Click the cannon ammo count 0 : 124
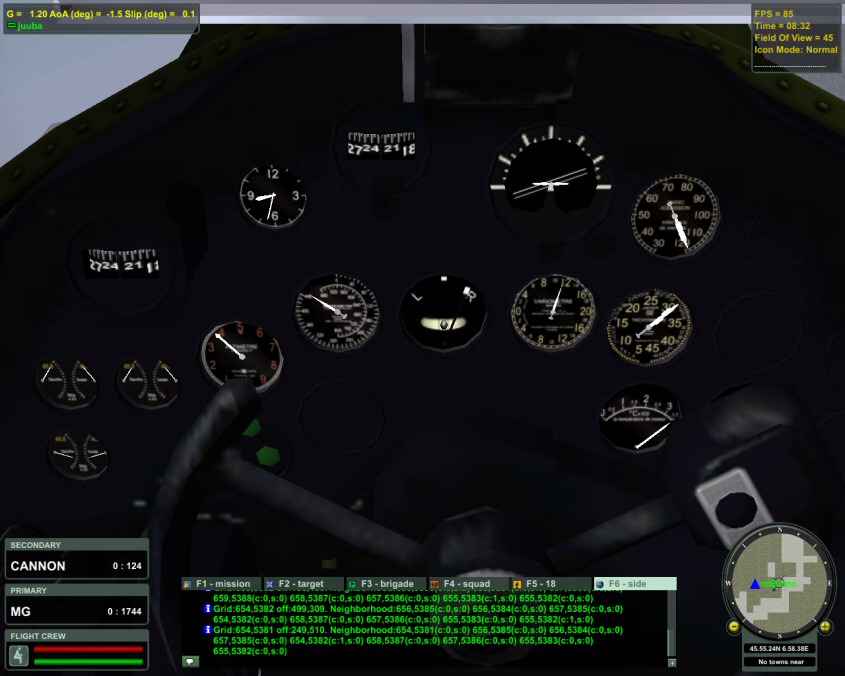 pyautogui.click(x=127, y=566)
